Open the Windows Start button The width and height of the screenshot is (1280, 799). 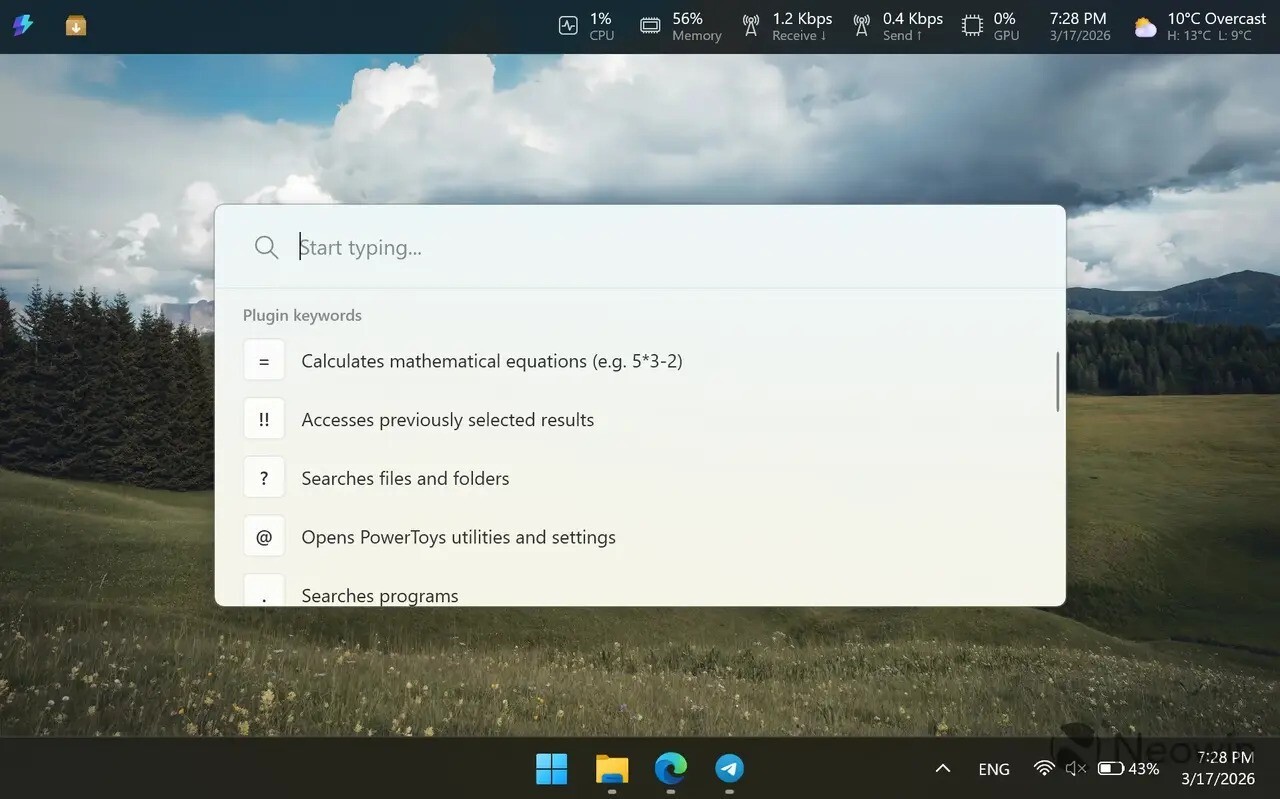pos(551,768)
